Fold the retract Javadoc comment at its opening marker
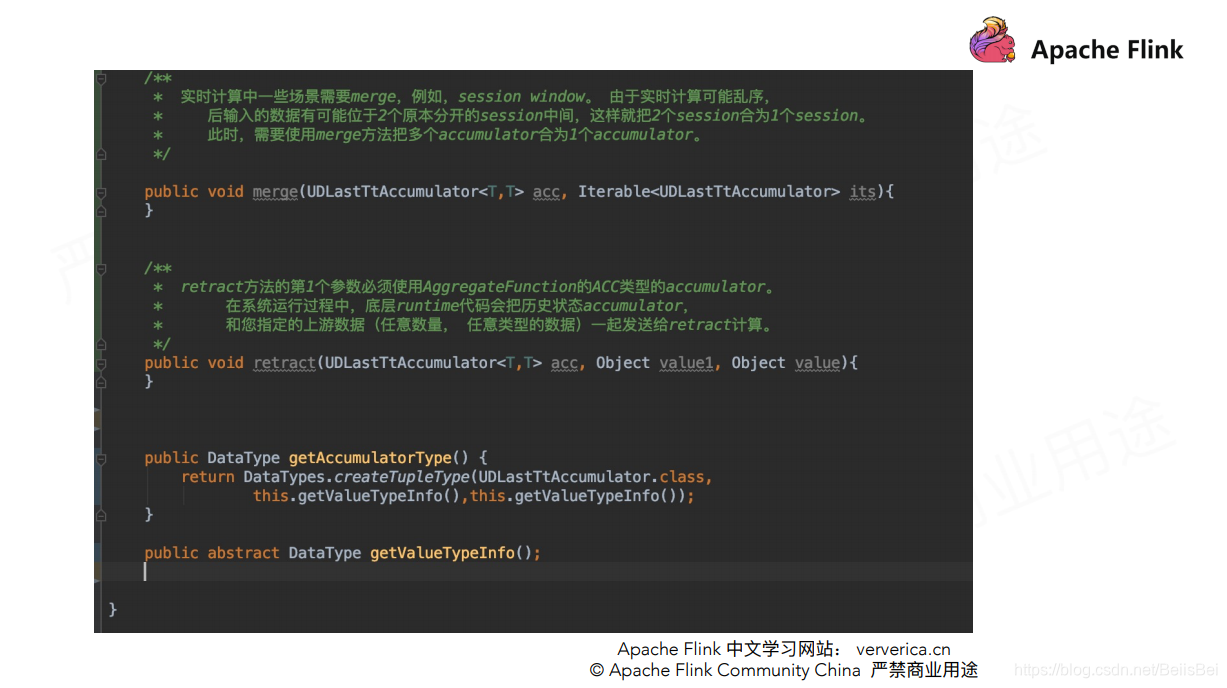The width and height of the screenshot is (1227, 688). (100, 268)
